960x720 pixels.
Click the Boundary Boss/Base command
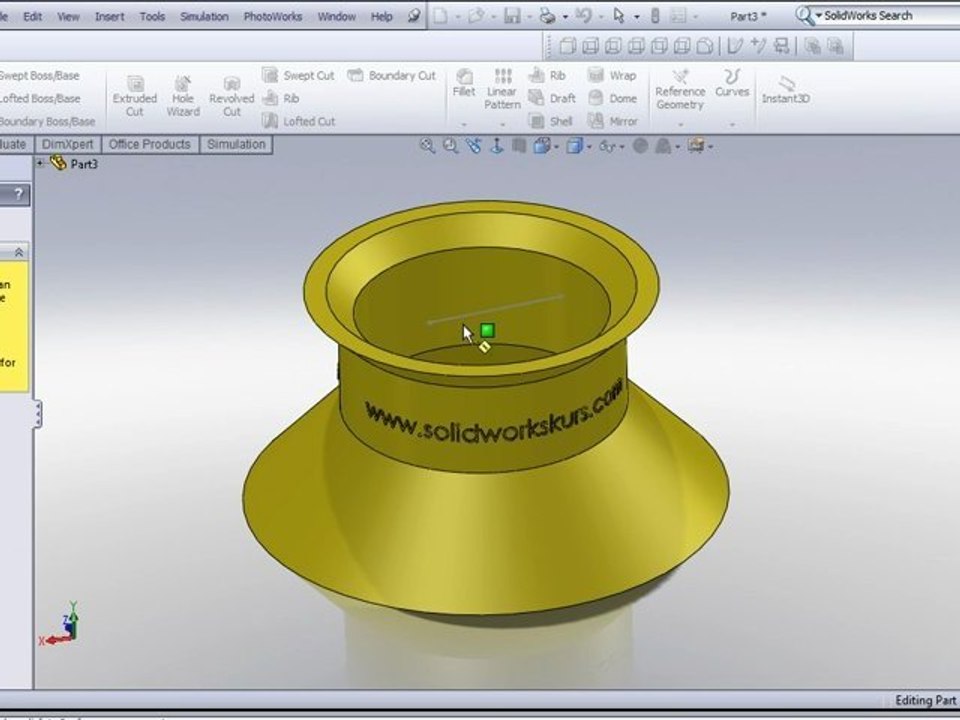pyautogui.click(x=48, y=121)
